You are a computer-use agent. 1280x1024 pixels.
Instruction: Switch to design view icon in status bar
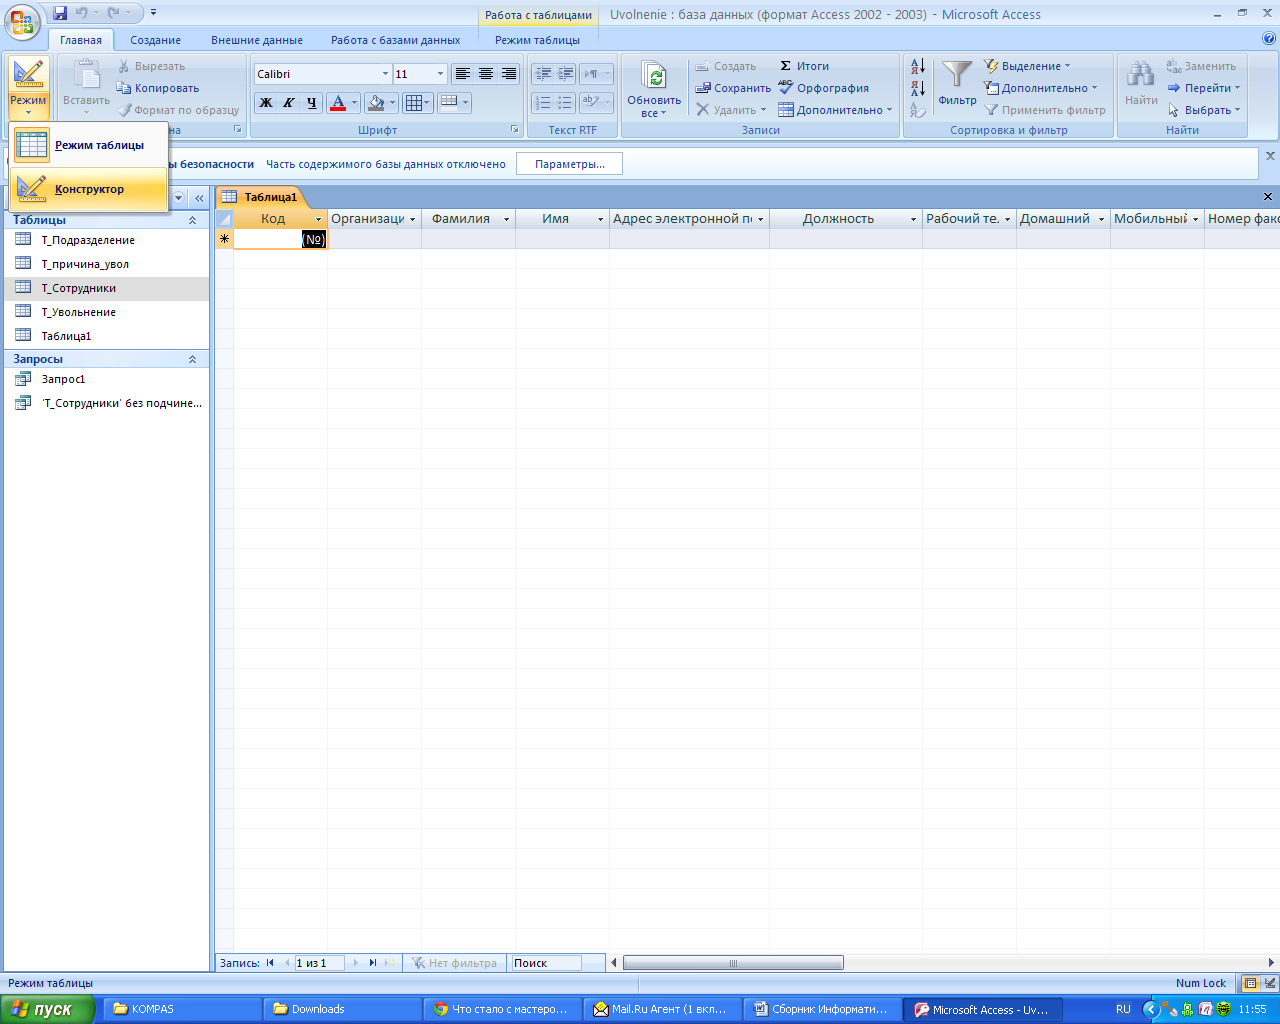point(1269,983)
